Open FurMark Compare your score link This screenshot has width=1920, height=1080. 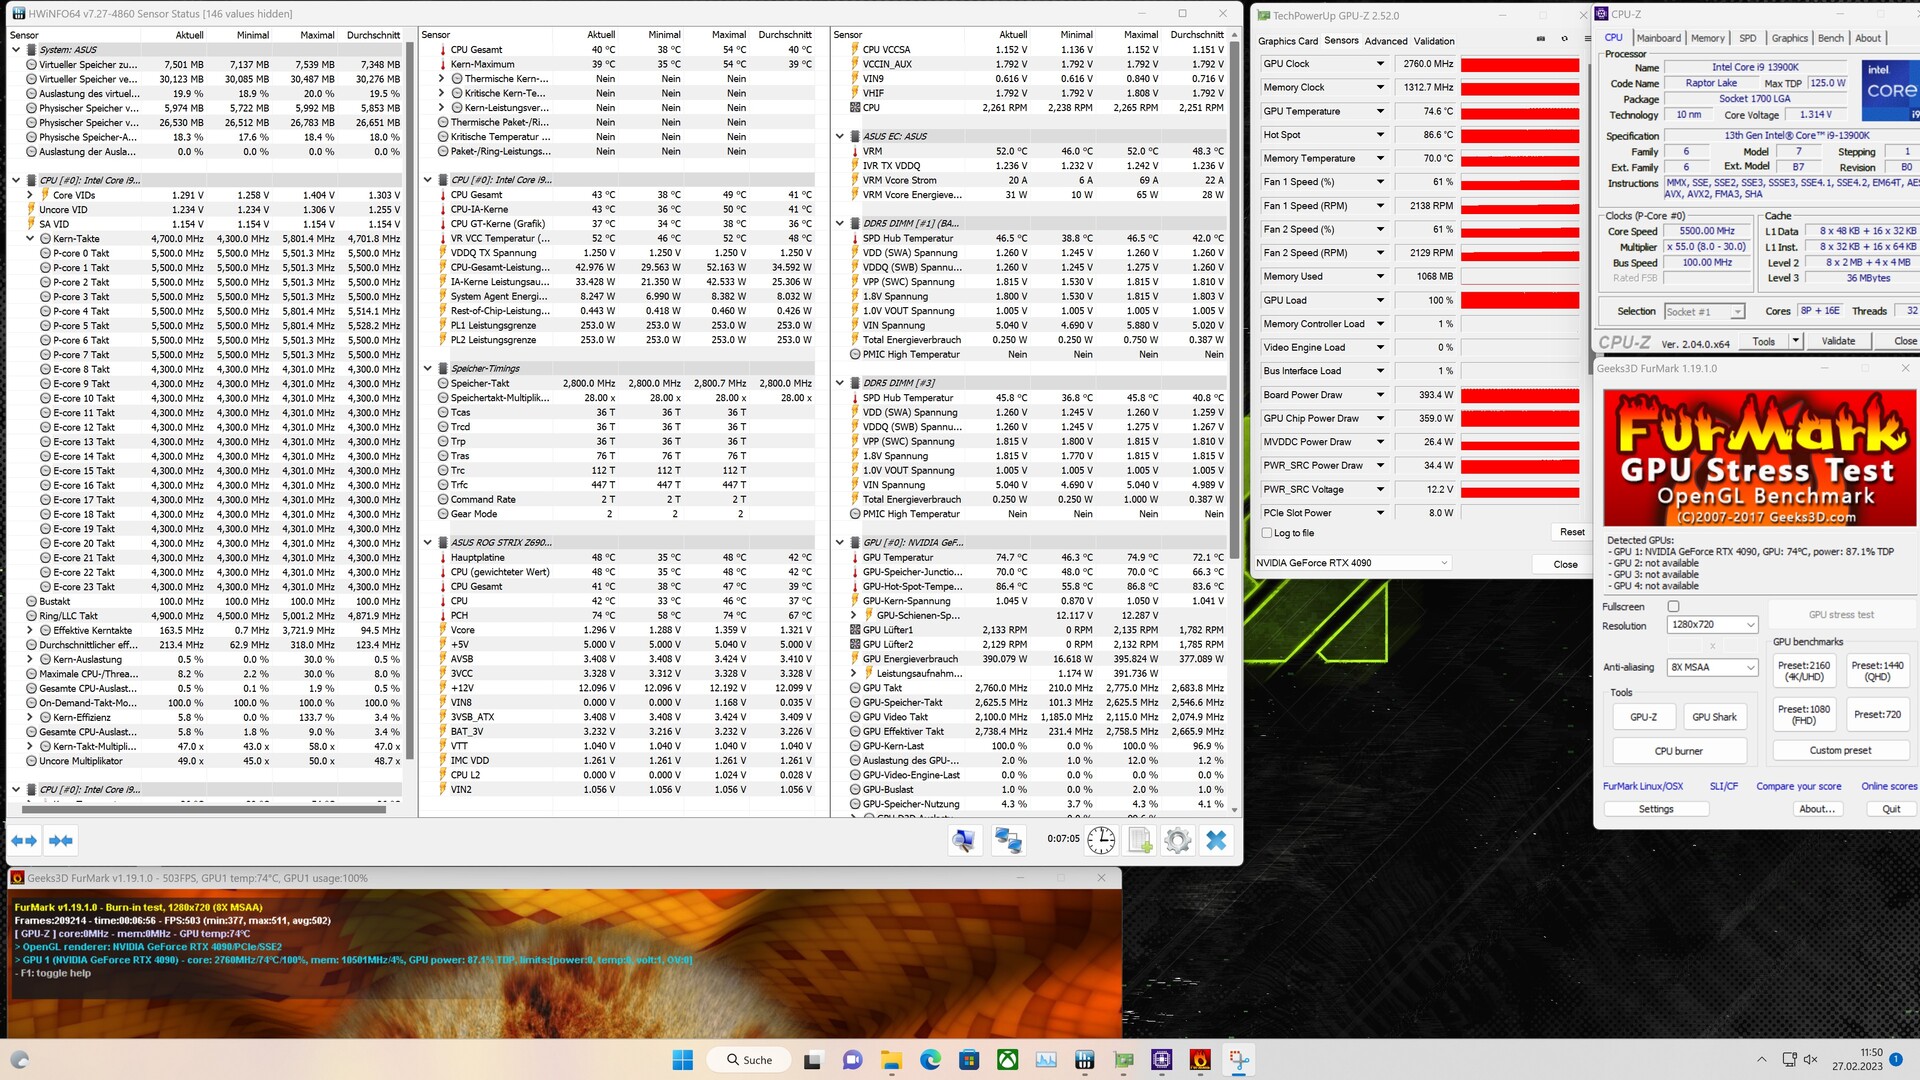1798,787
